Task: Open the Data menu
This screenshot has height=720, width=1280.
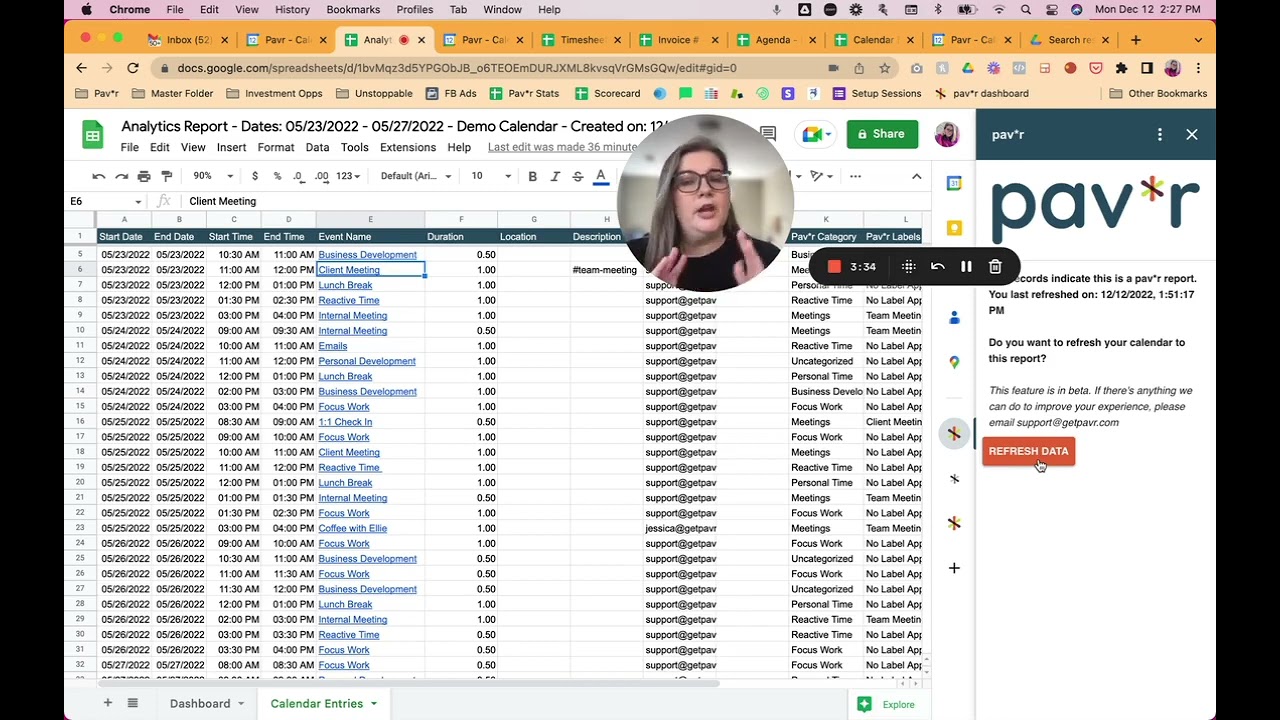Action: coord(317,148)
